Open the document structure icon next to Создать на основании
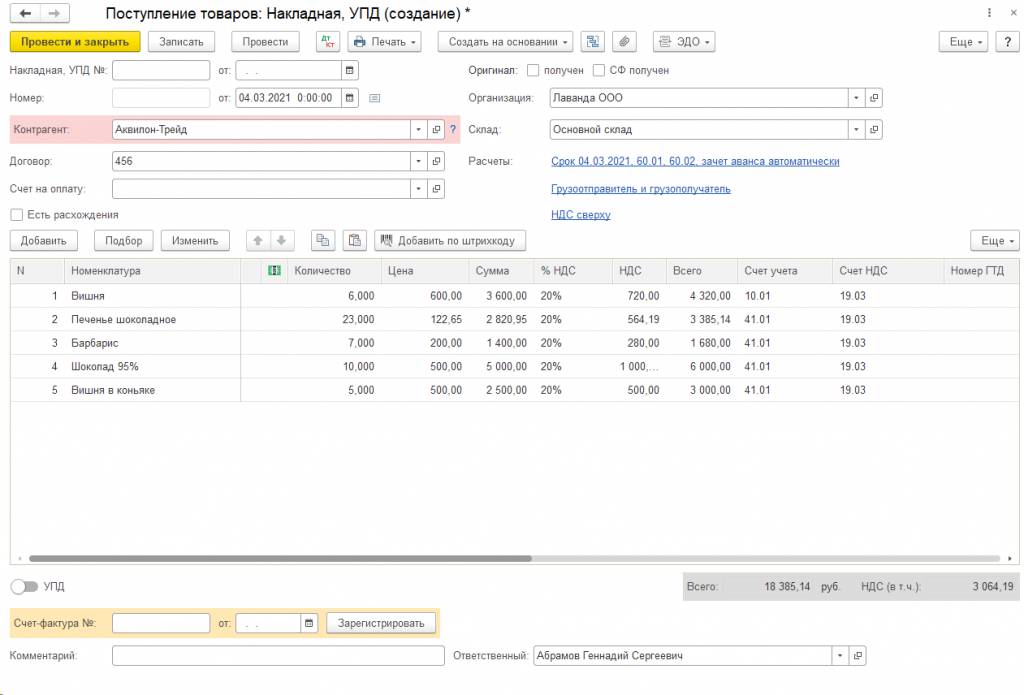Image resolution: width=1024 pixels, height=695 pixels. point(592,42)
